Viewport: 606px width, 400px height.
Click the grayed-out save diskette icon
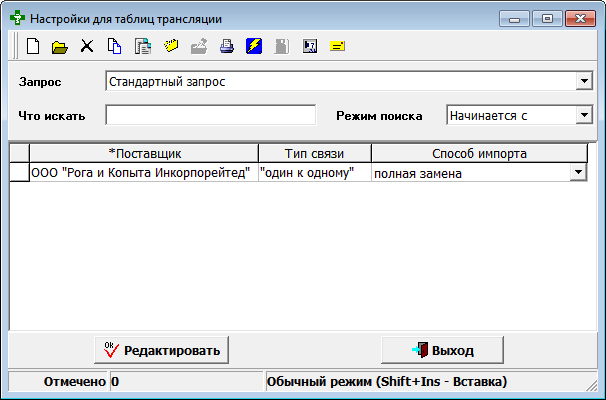(x=282, y=46)
